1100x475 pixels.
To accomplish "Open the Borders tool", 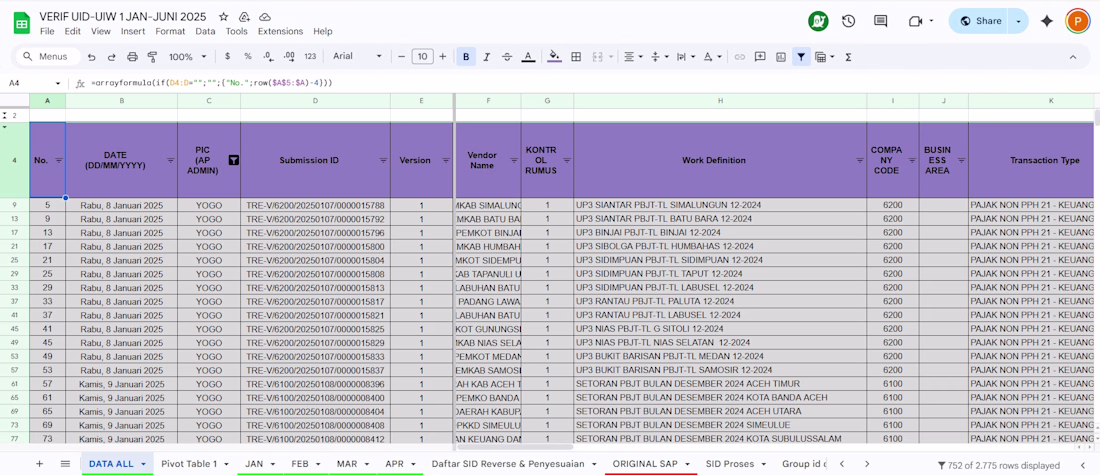I will [x=576, y=57].
